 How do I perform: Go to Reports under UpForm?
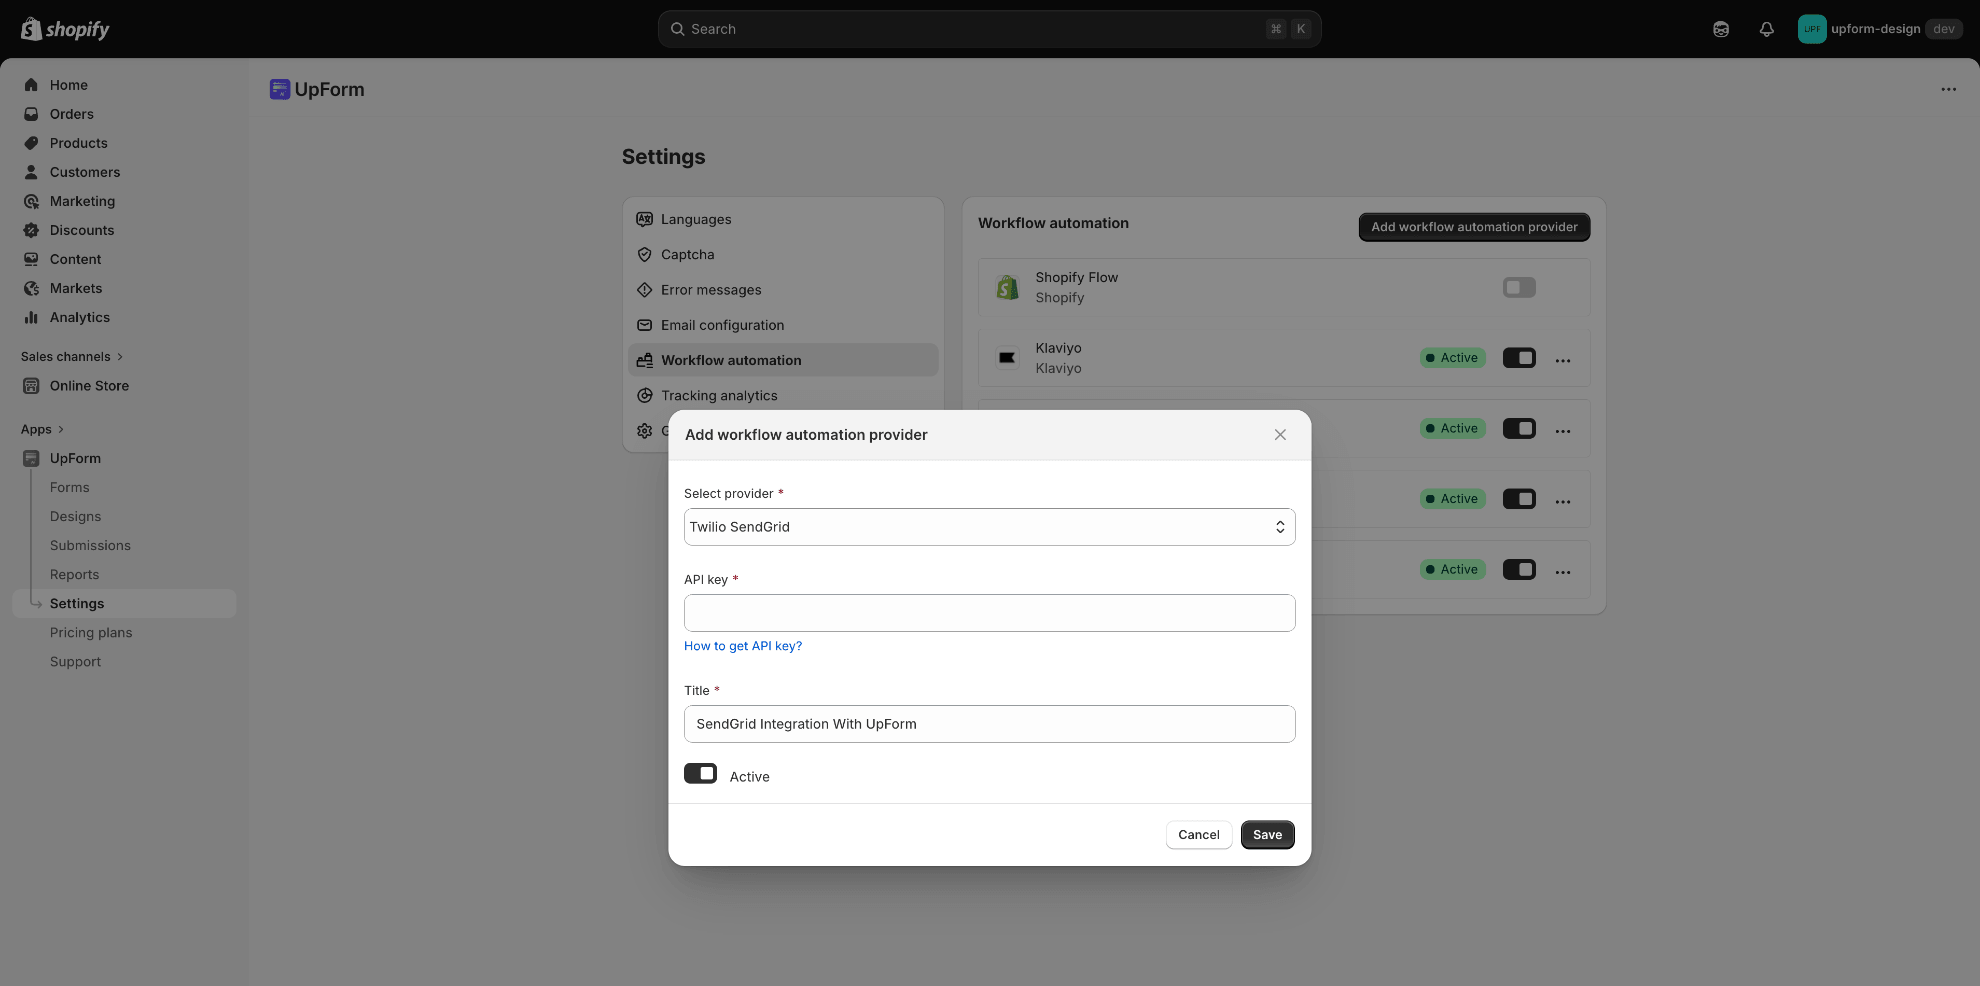click(x=75, y=575)
